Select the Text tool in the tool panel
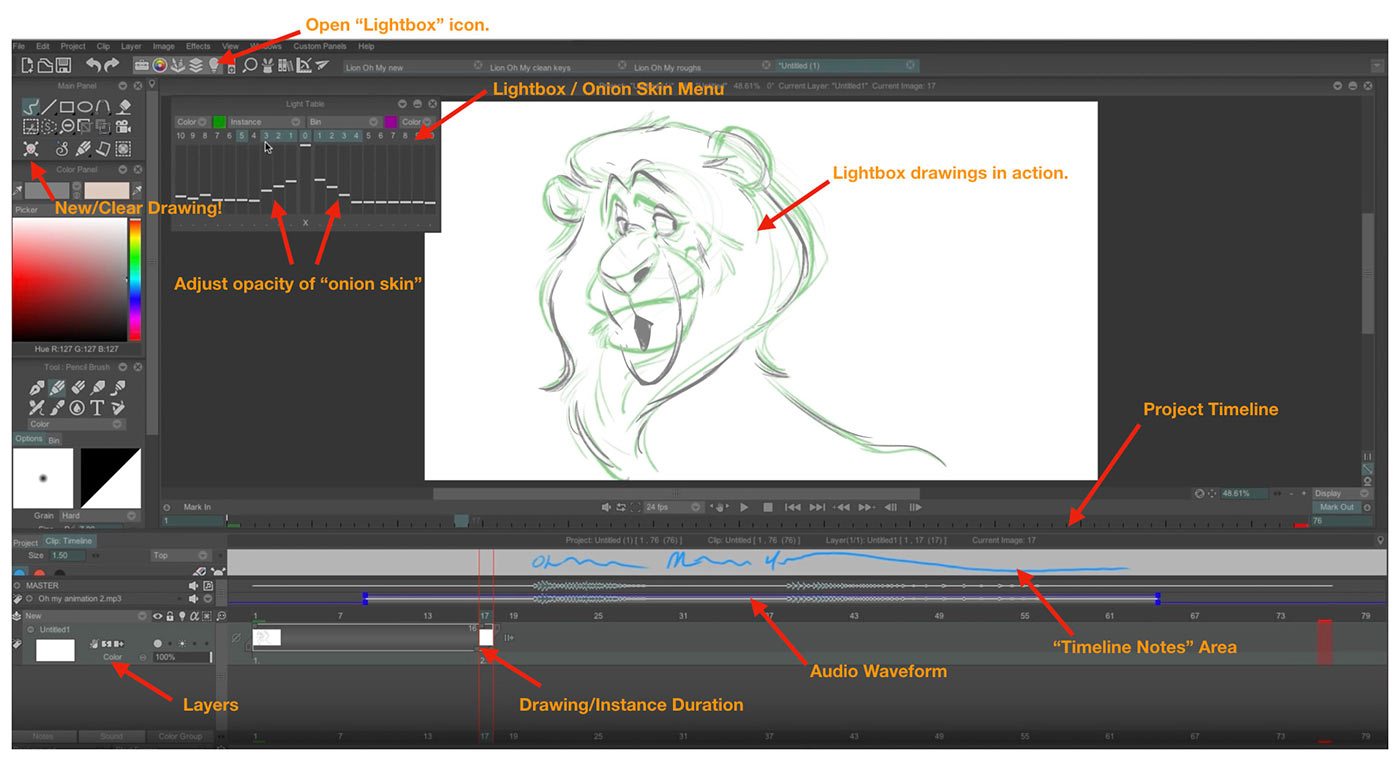 point(97,407)
